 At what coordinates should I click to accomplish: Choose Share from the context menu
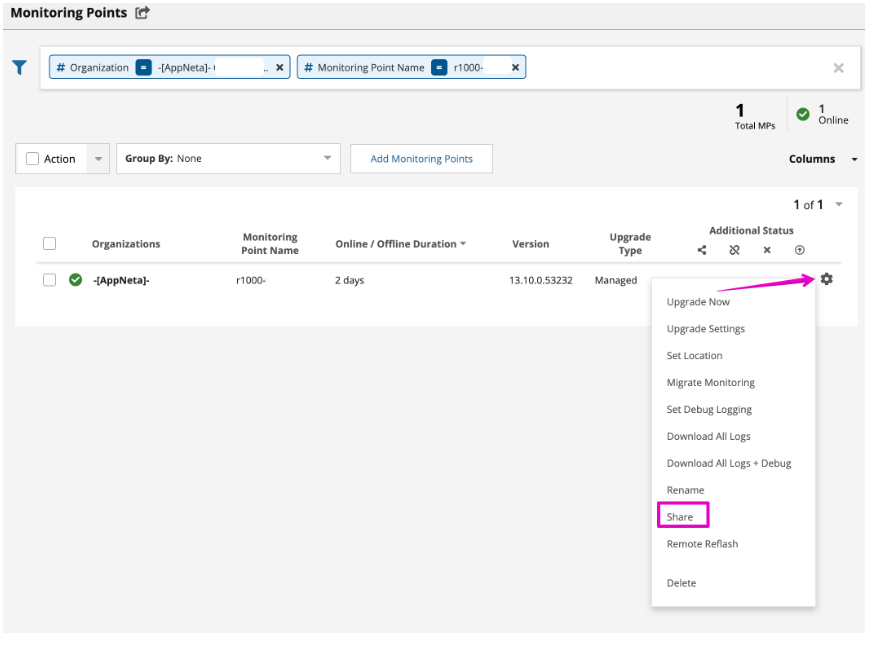680,517
